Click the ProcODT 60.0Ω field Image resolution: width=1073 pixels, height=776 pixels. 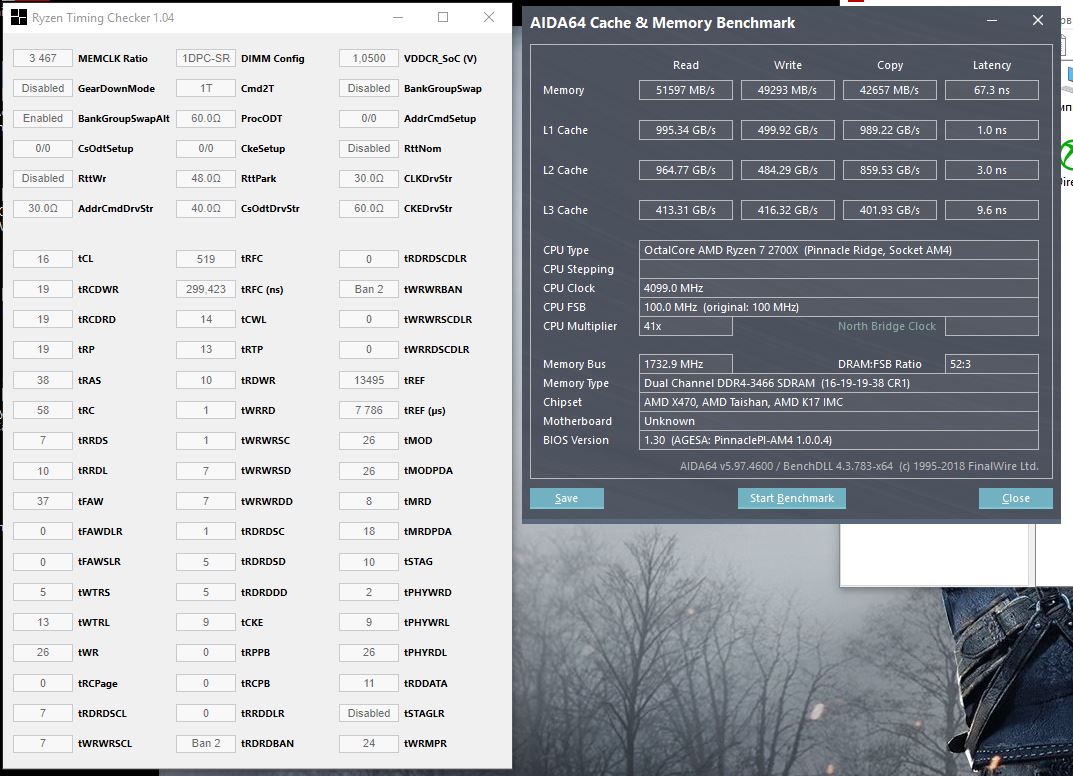point(206,118)
